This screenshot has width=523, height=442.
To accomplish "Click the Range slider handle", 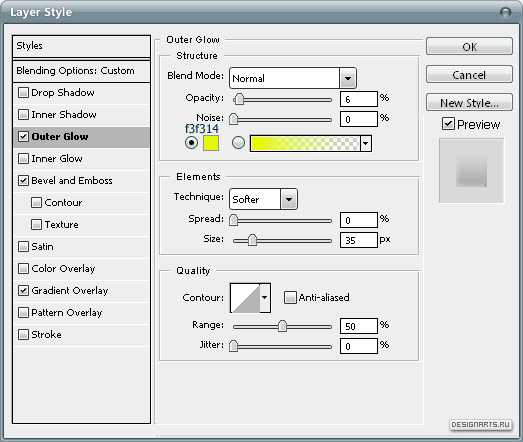I will pos(282,326).
